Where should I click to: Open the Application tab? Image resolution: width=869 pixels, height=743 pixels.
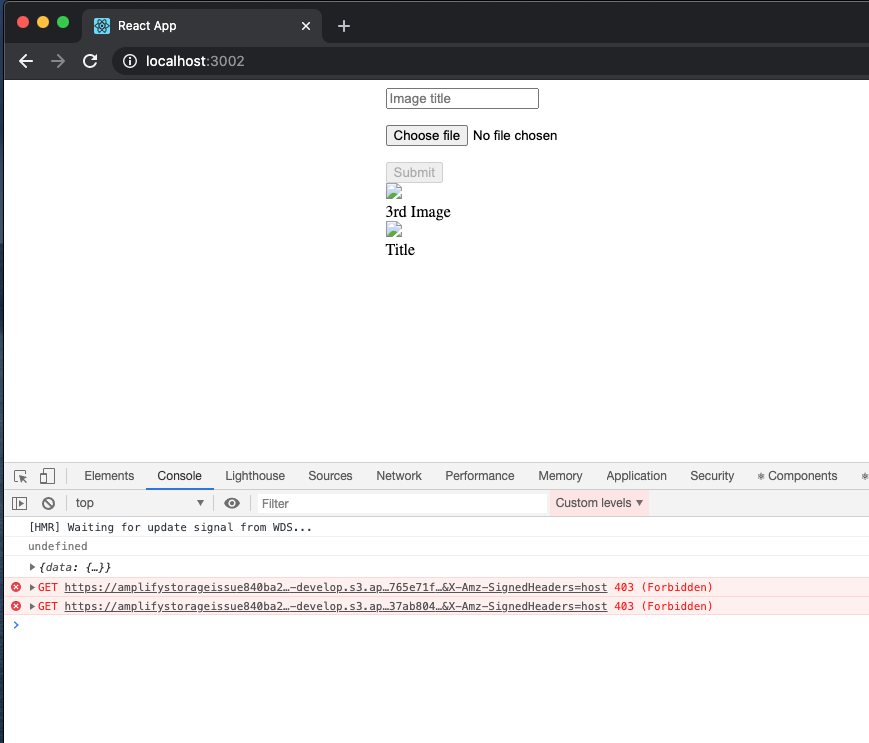636,476
